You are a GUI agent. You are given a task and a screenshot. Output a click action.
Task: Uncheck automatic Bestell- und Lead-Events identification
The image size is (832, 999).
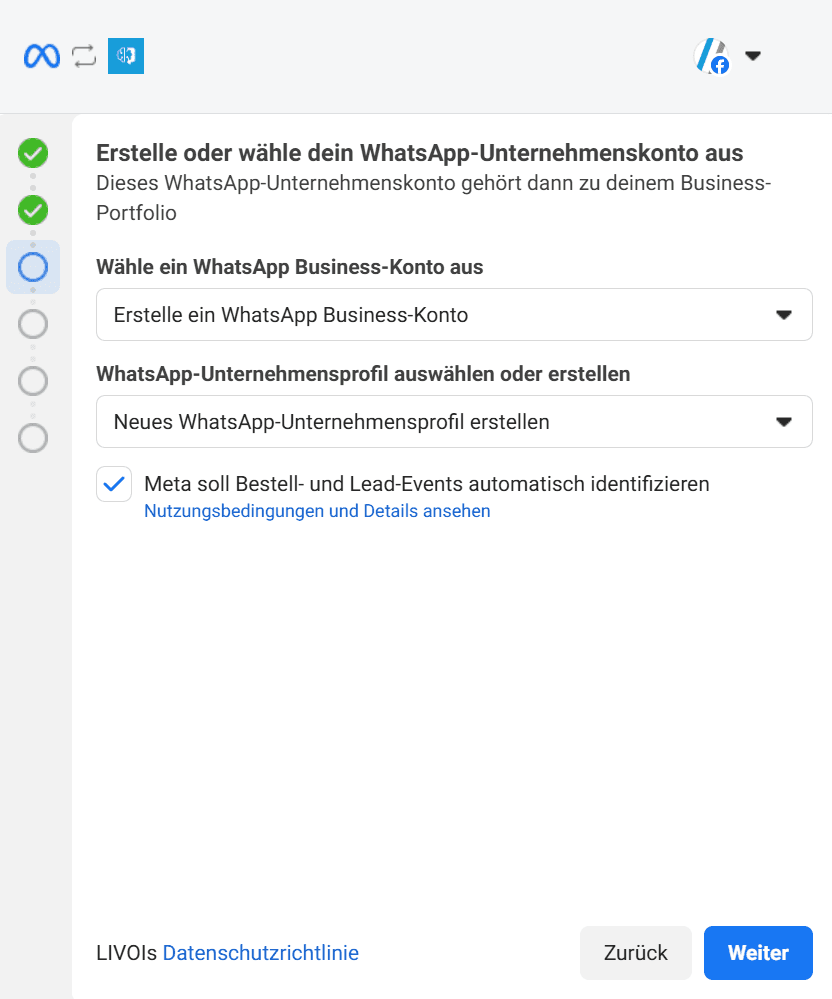coord(113,483)
